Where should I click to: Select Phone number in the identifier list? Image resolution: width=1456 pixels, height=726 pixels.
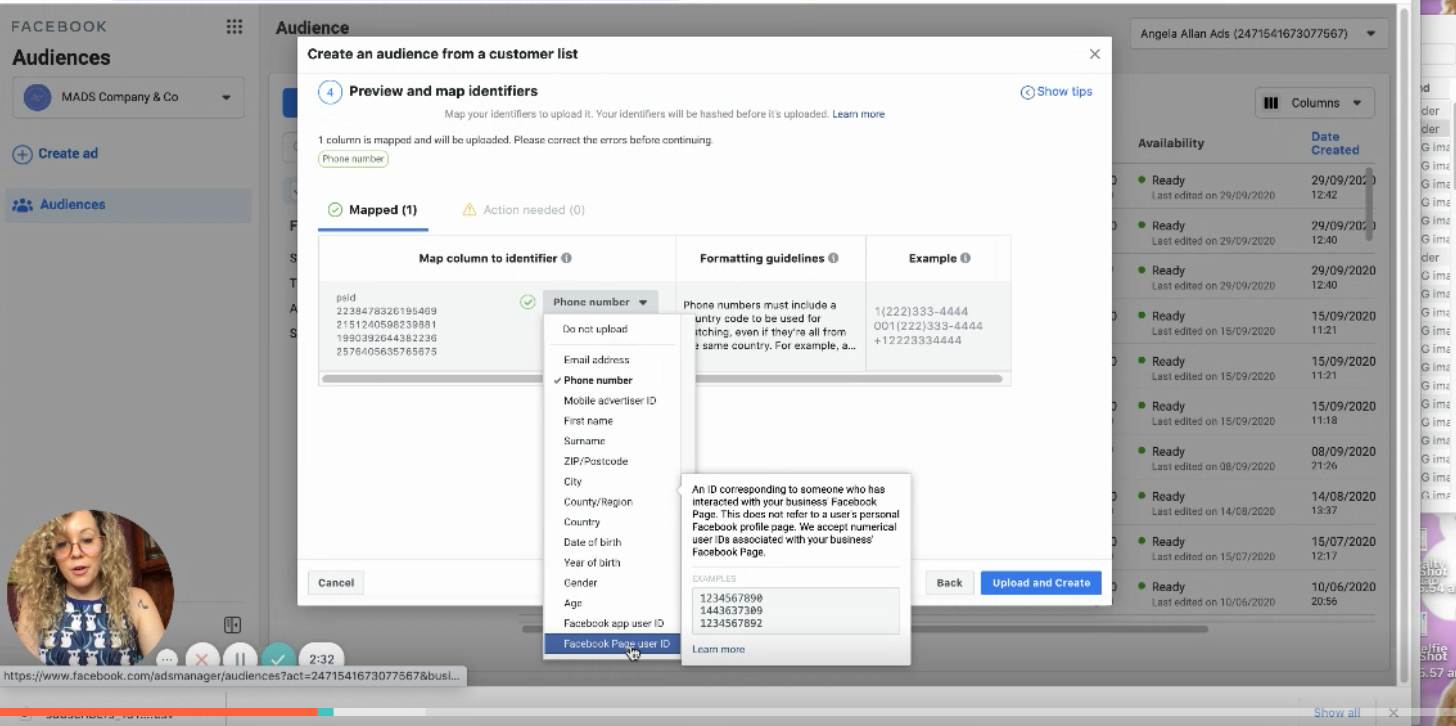click(598, 380)
